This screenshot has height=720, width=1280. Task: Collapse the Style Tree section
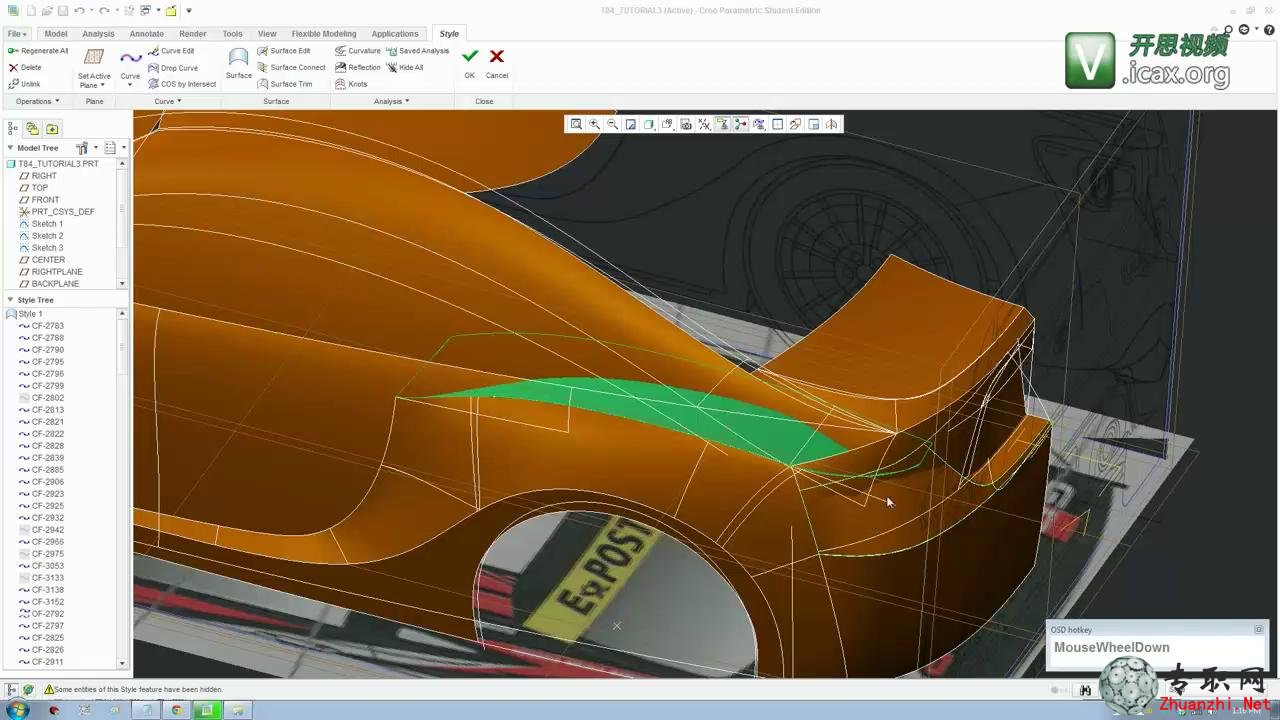10,300
